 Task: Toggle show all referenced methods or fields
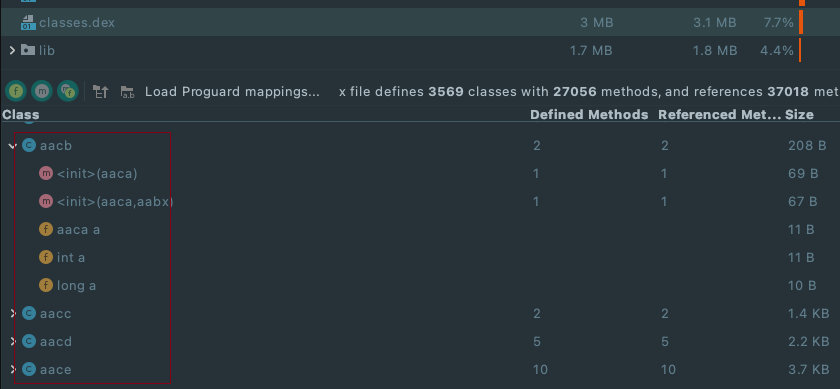click(68, 91)
